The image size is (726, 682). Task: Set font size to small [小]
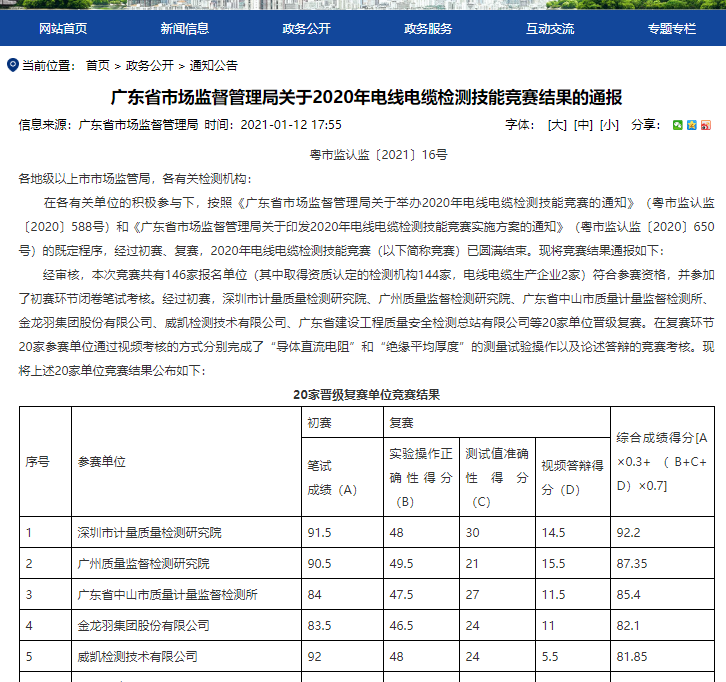[609, 125]
